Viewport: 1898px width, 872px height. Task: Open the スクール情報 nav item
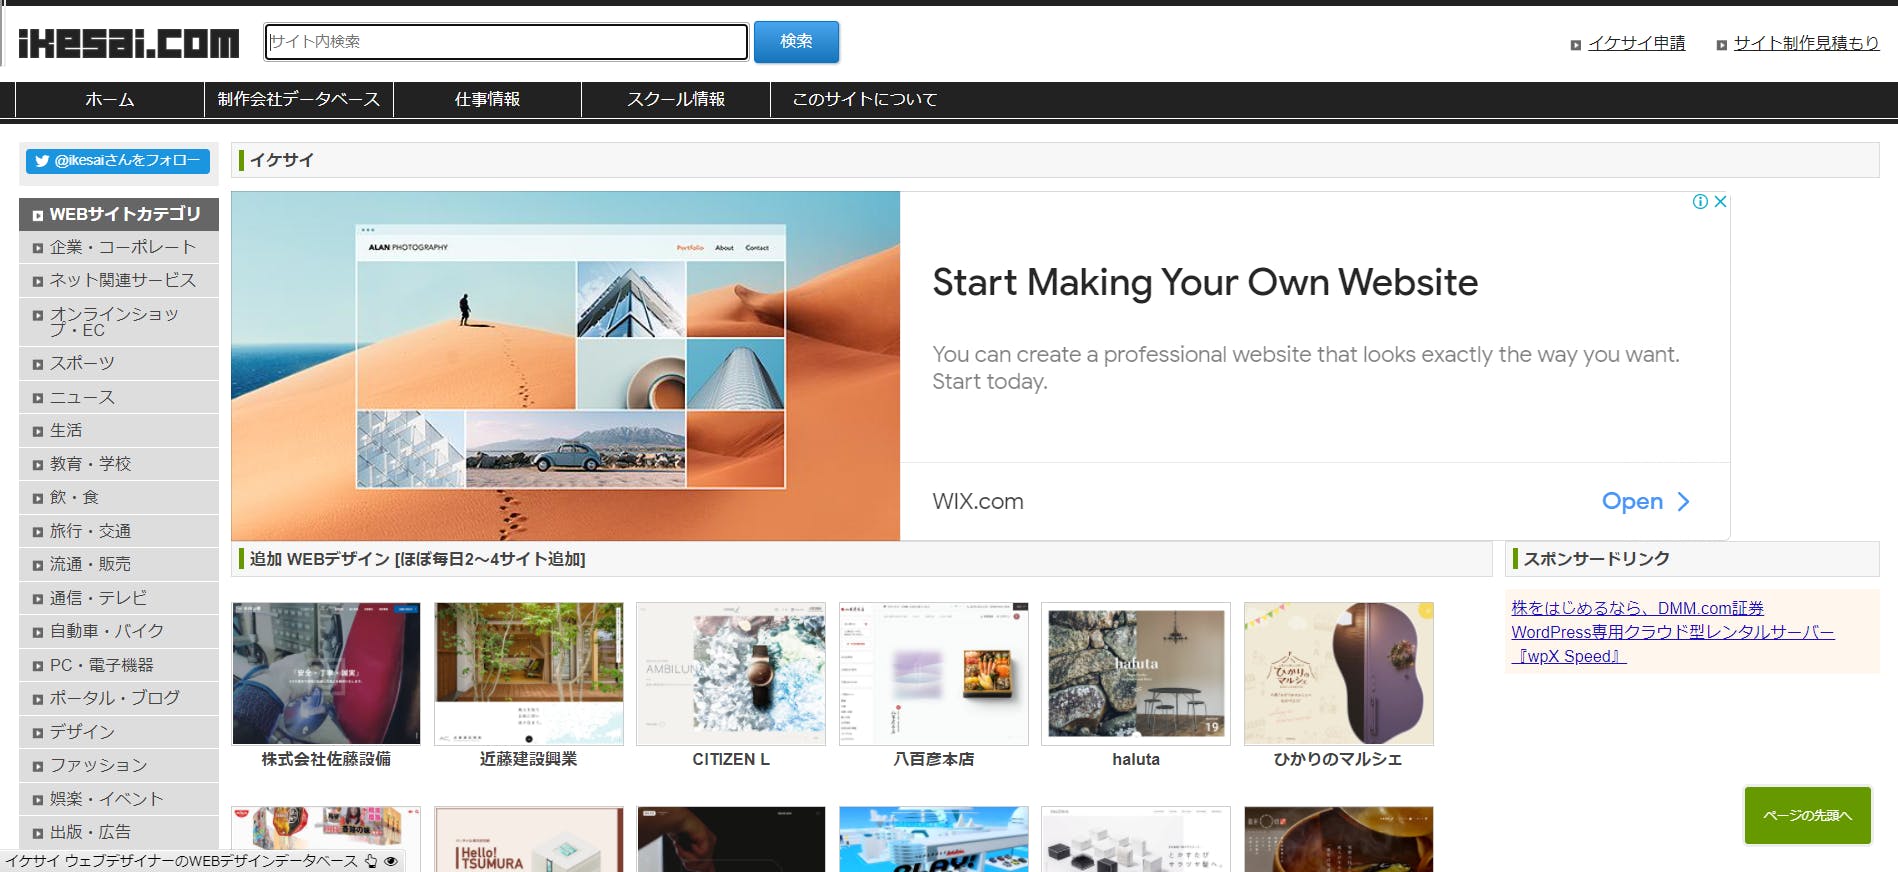coord(676,99)
